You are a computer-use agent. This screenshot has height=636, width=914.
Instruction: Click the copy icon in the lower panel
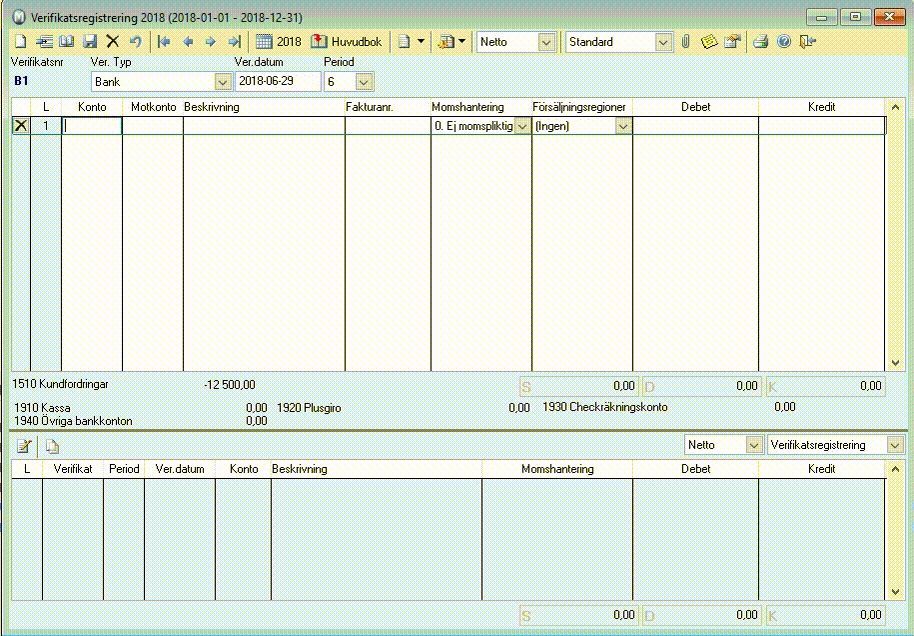pos(52,447)
